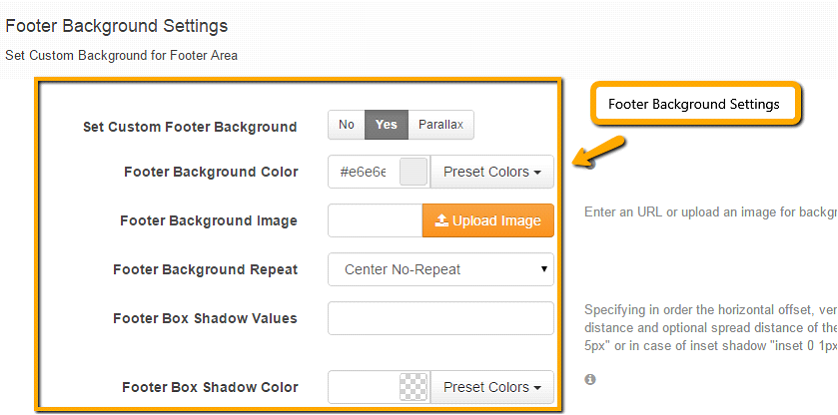Screen dimensions: 838x415
Task: Click the Upload Image button
Action: [x=488, y=221]
